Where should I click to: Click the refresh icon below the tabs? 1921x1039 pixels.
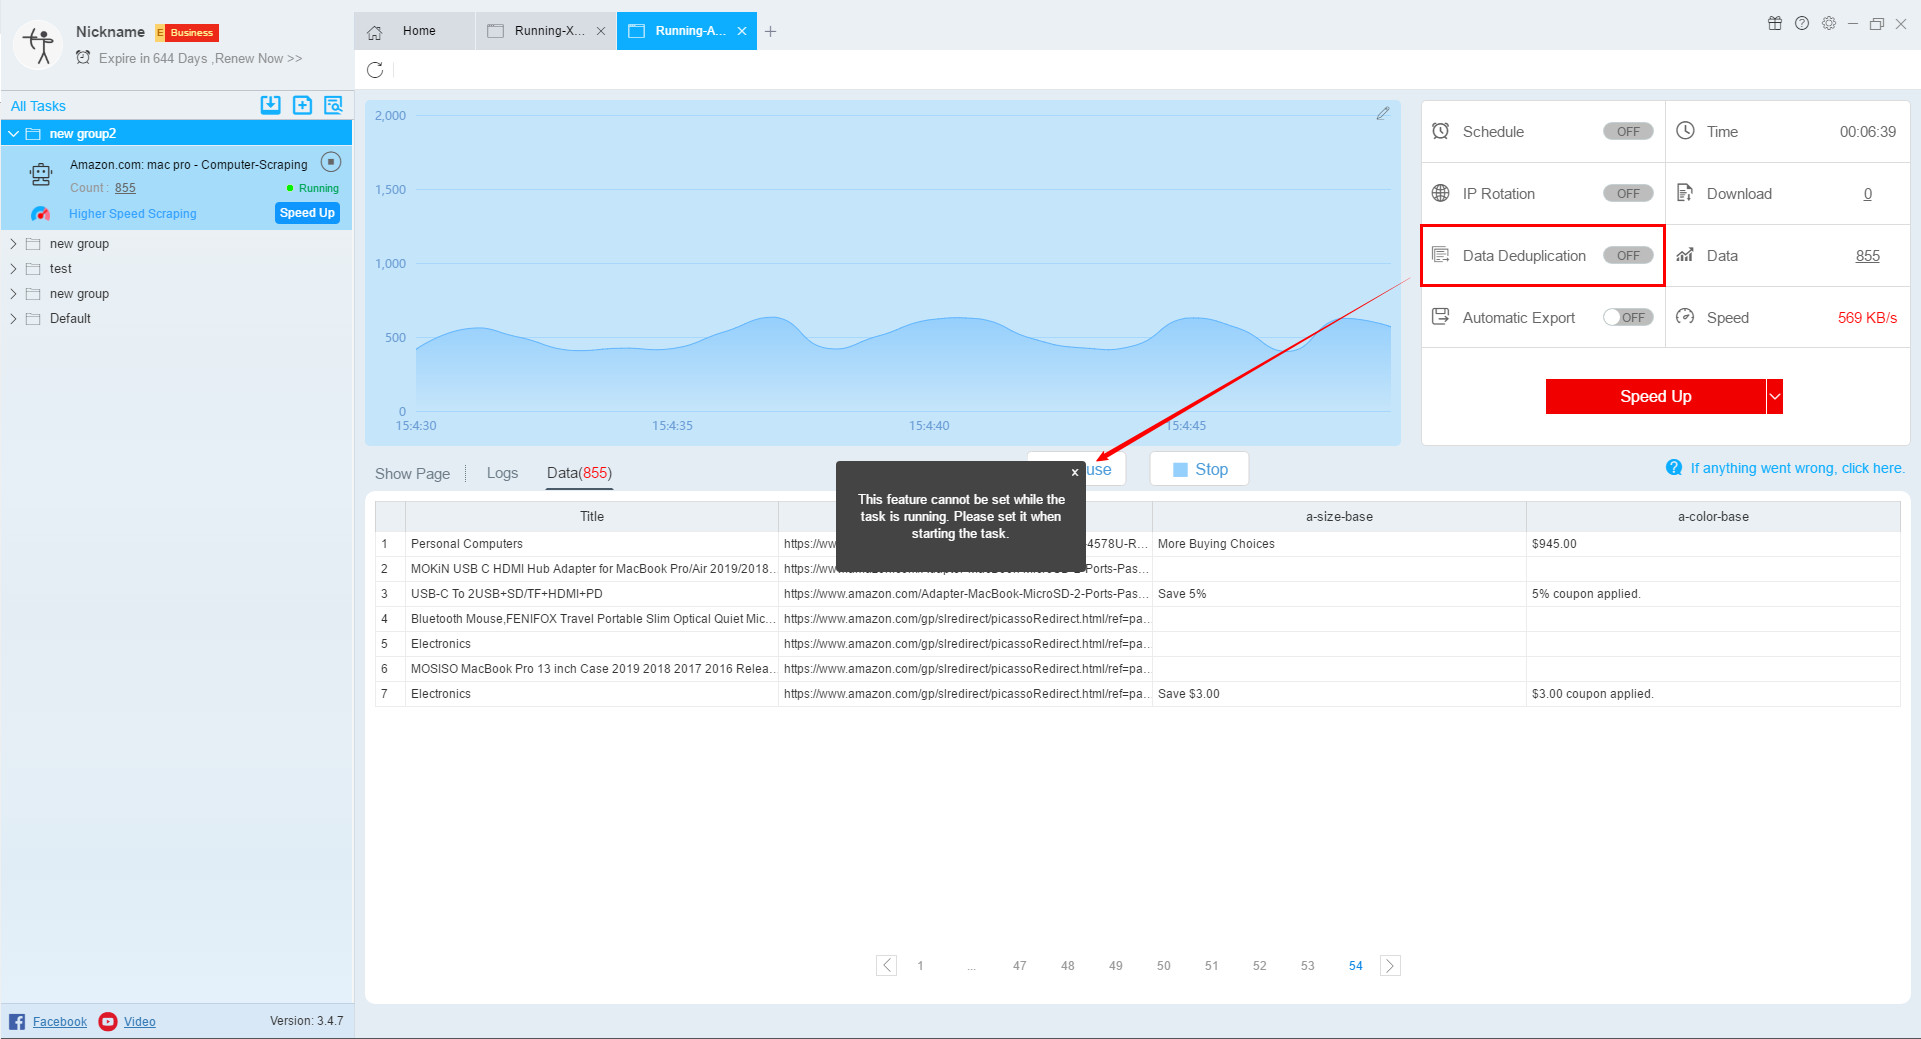[375, 70]
